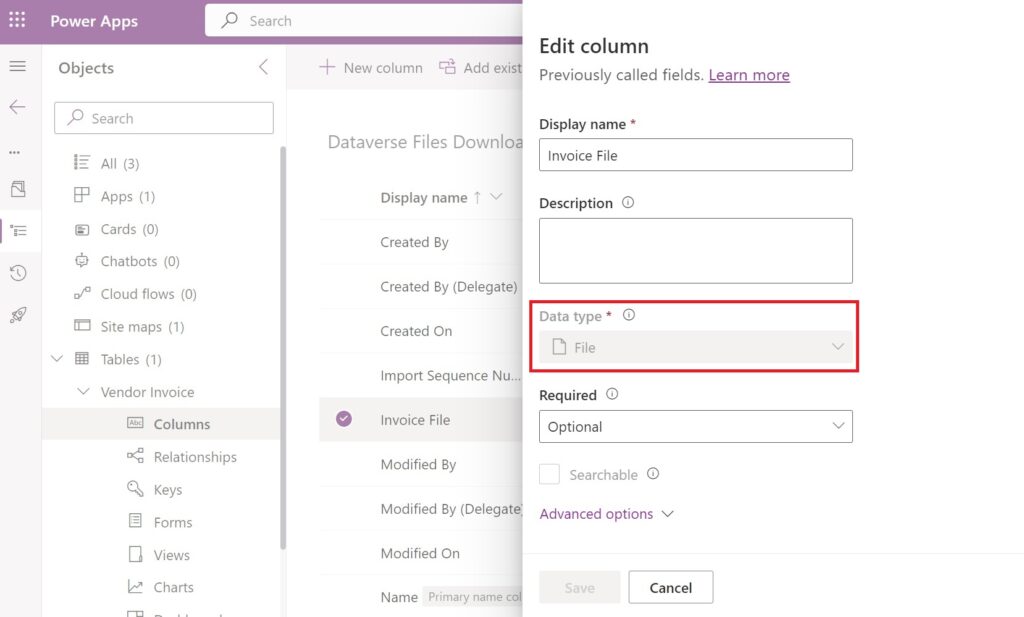Collapse the navigation menu with hamburger icon
The width and height of the screenshot is (1024, 617).
[20, 66]
